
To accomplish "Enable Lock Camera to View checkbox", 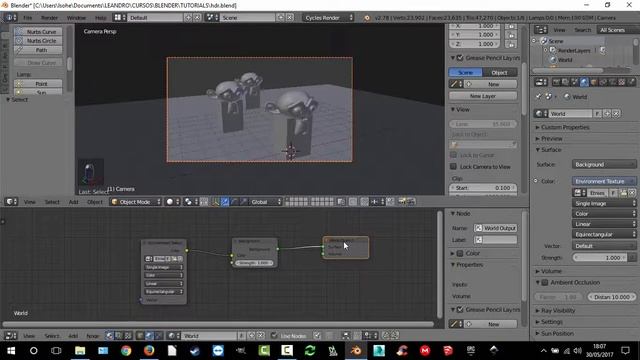I will click(x=453, y=167).
